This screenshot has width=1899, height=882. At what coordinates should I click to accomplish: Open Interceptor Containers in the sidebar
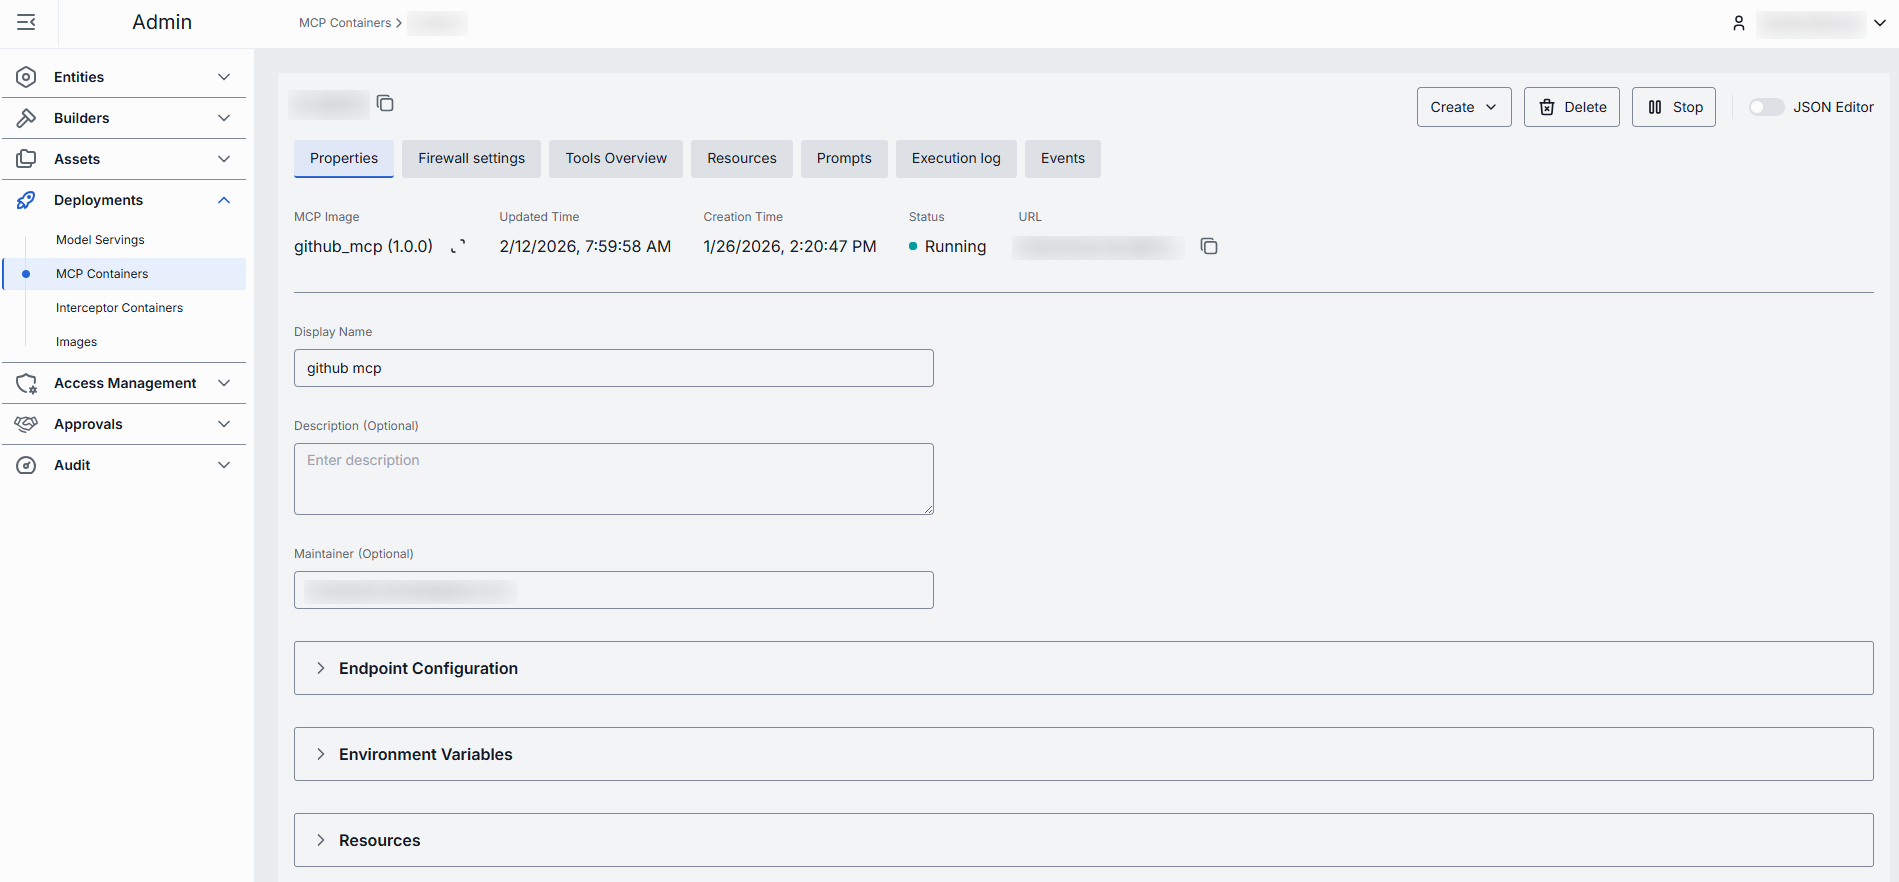(119, 308)
